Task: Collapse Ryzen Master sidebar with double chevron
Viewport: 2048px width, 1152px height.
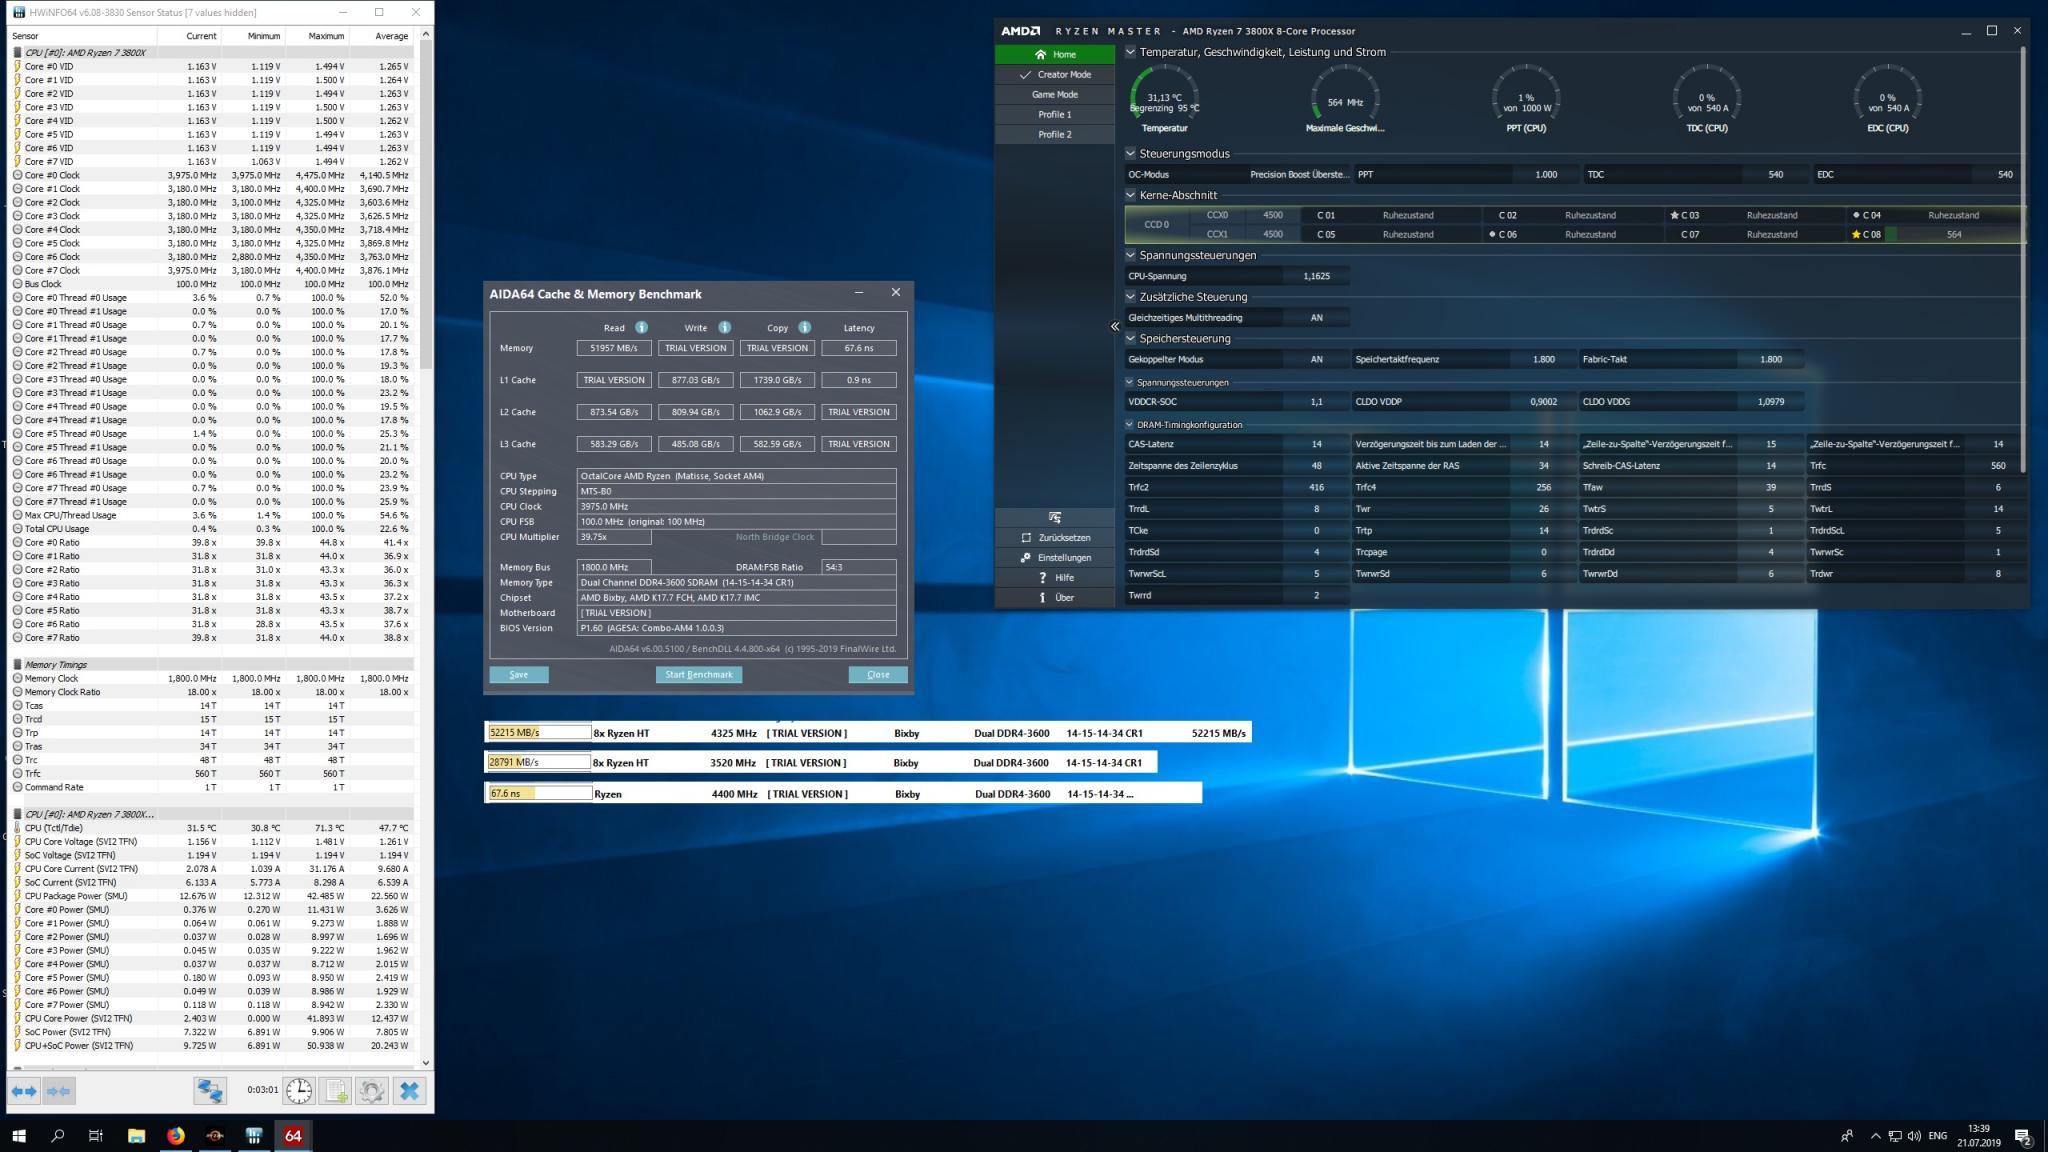Action: click(x=1115, y=326)
